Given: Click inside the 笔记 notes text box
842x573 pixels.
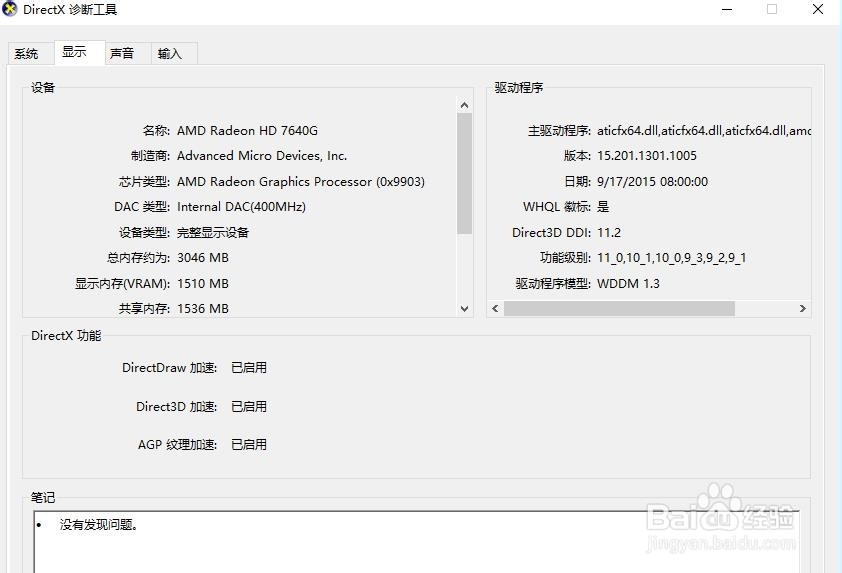Looking at the screenshot, I should pyautogui.click(x=417, y=541).
